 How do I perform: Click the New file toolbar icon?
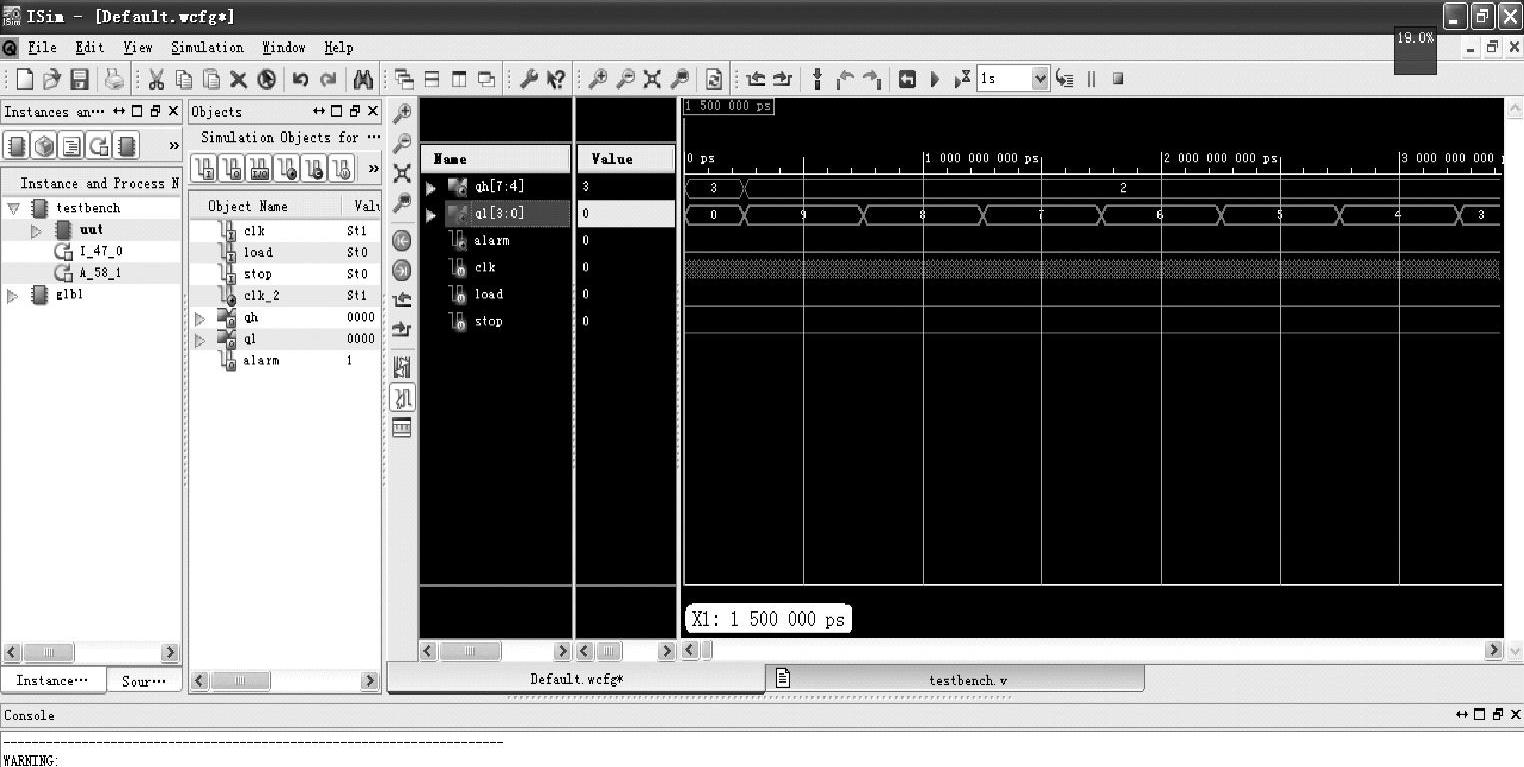pos(25,79)
